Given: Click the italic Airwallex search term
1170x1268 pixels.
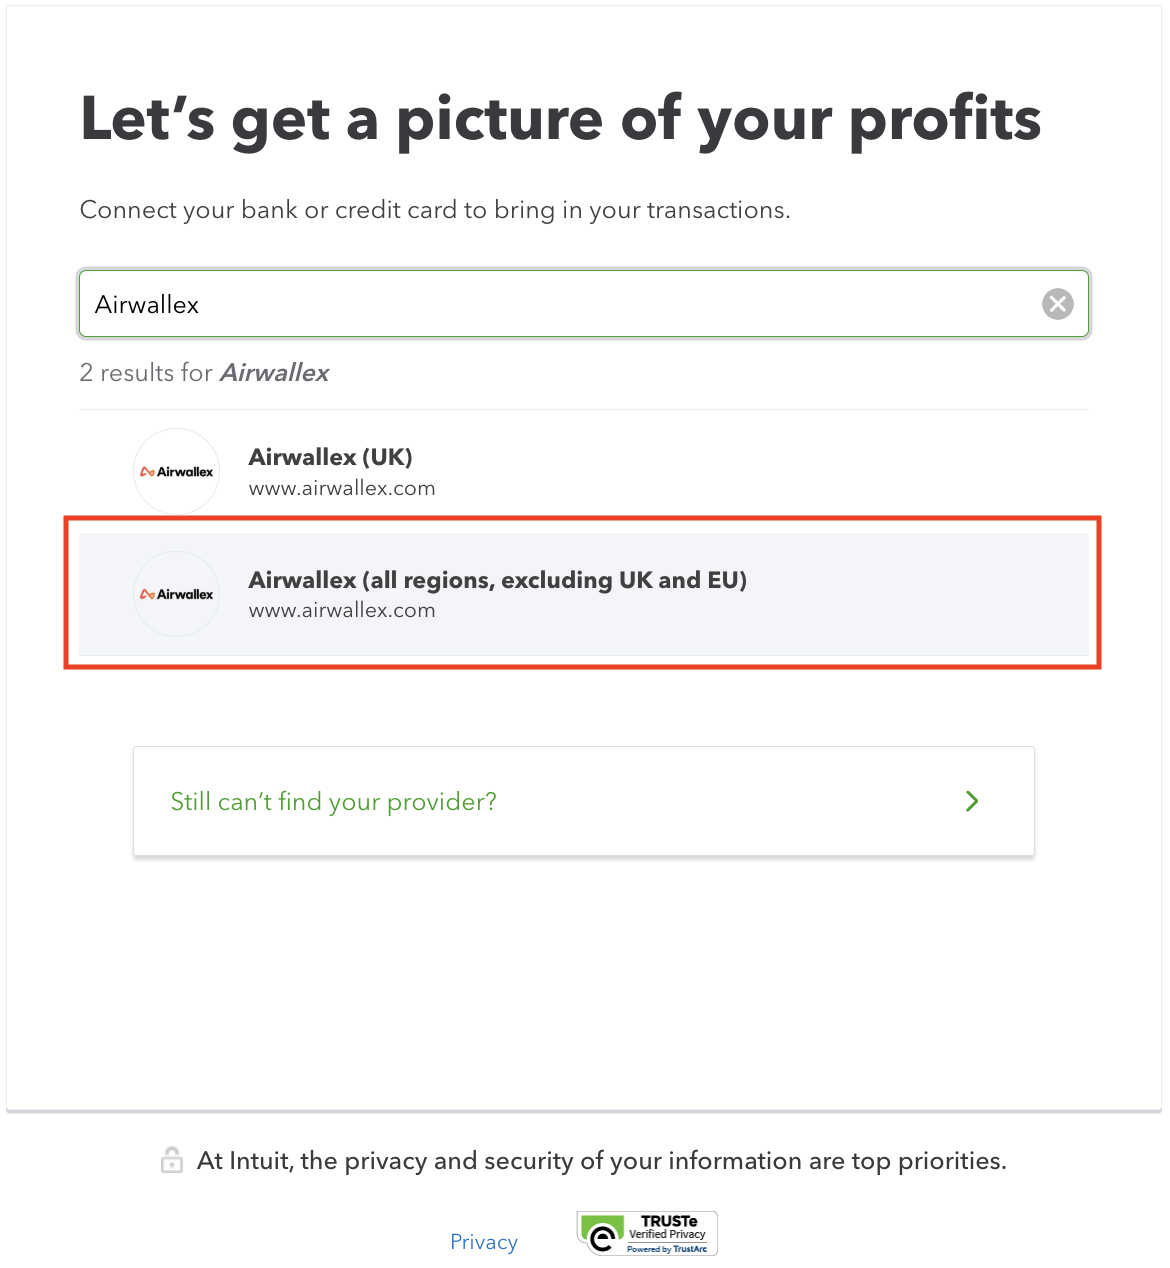Looking at the screenshot, I should pyautogui.click(x=274, y=373).
